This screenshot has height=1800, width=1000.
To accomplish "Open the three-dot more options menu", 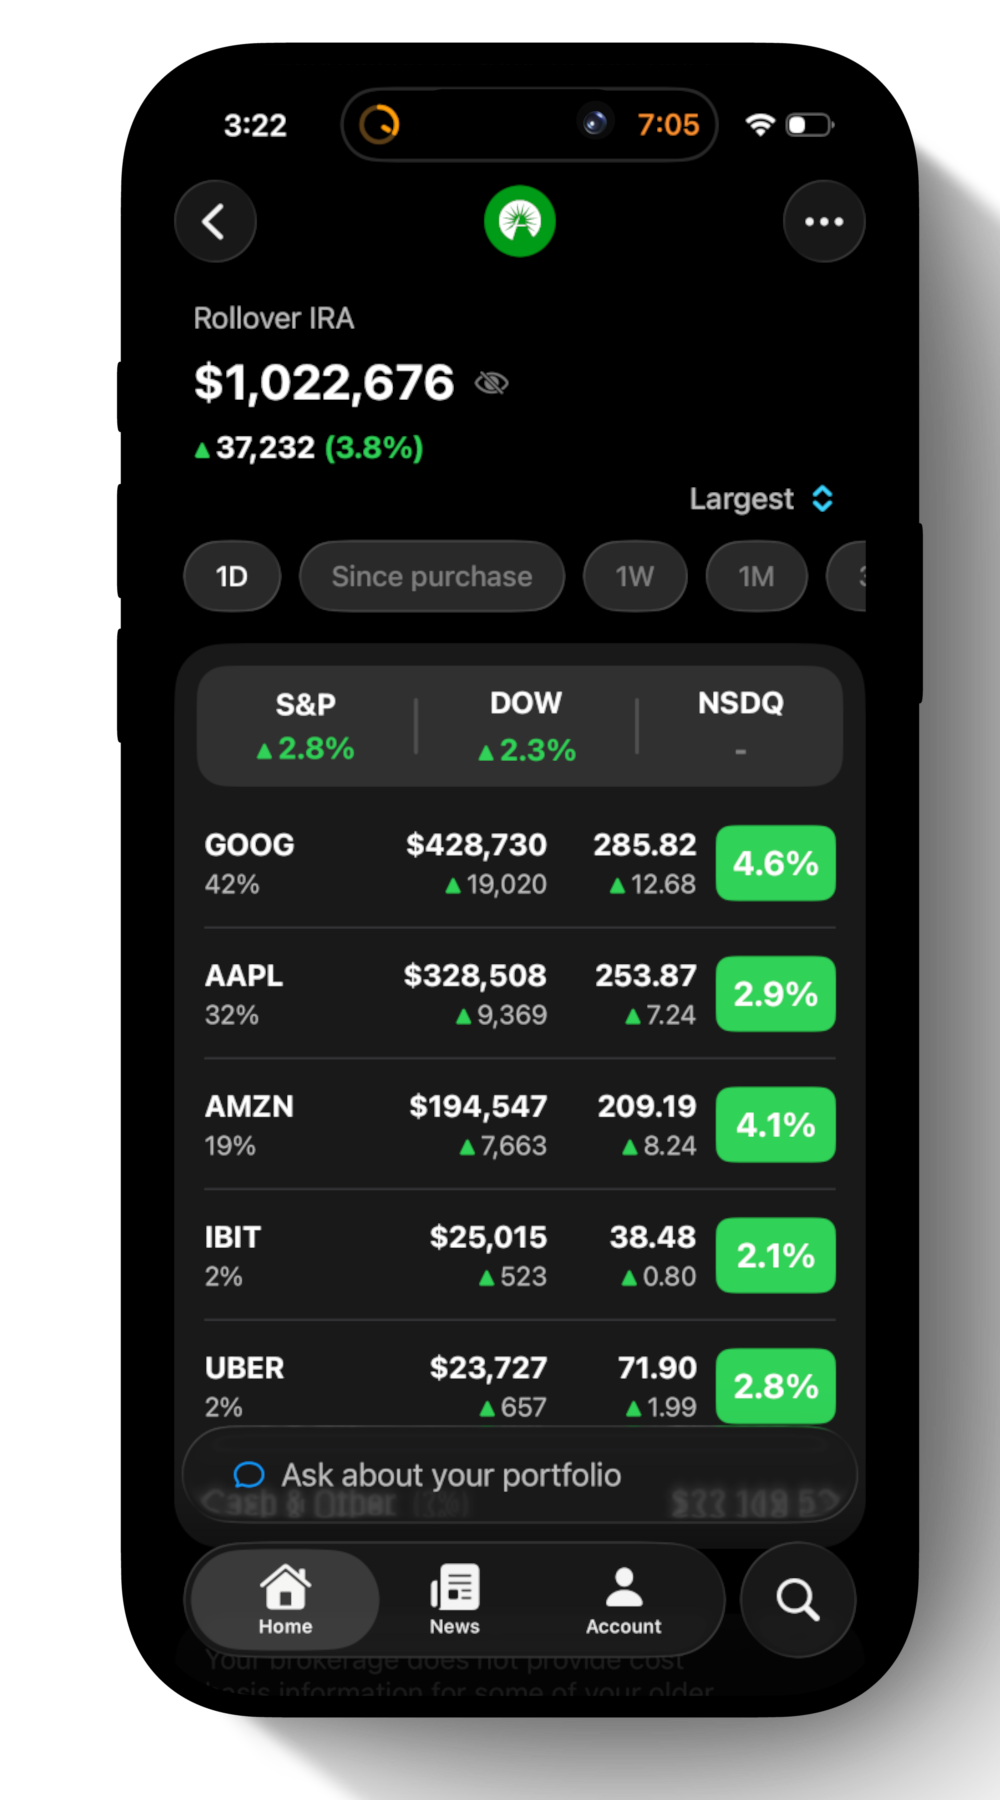I will point(823,221).
